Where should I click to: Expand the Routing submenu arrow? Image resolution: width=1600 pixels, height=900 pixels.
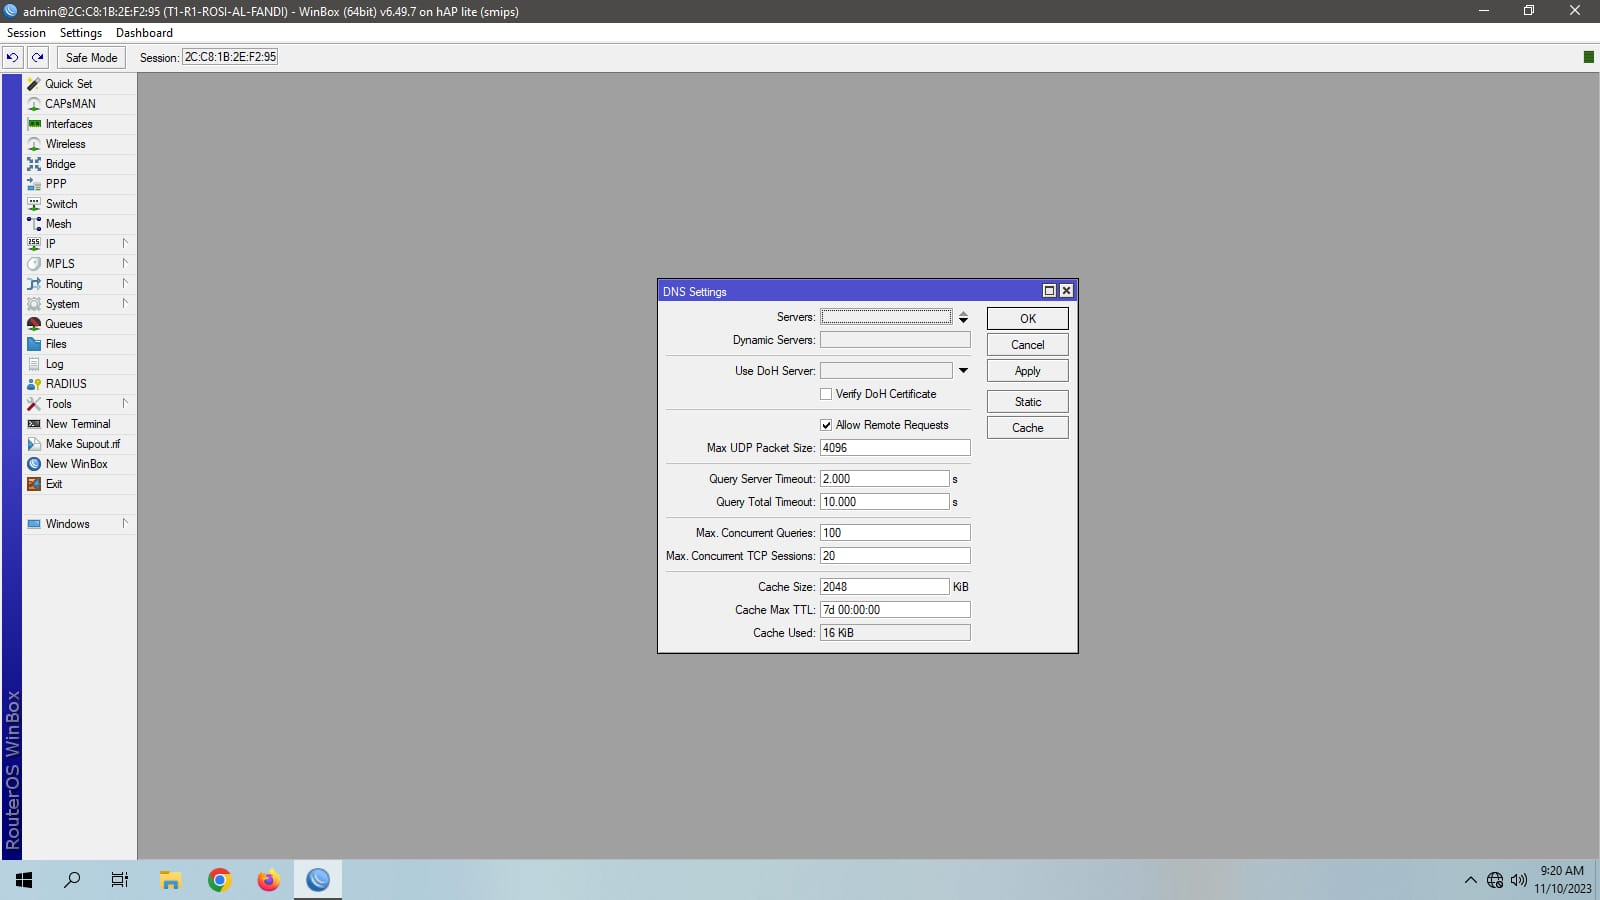coord(125,283)
